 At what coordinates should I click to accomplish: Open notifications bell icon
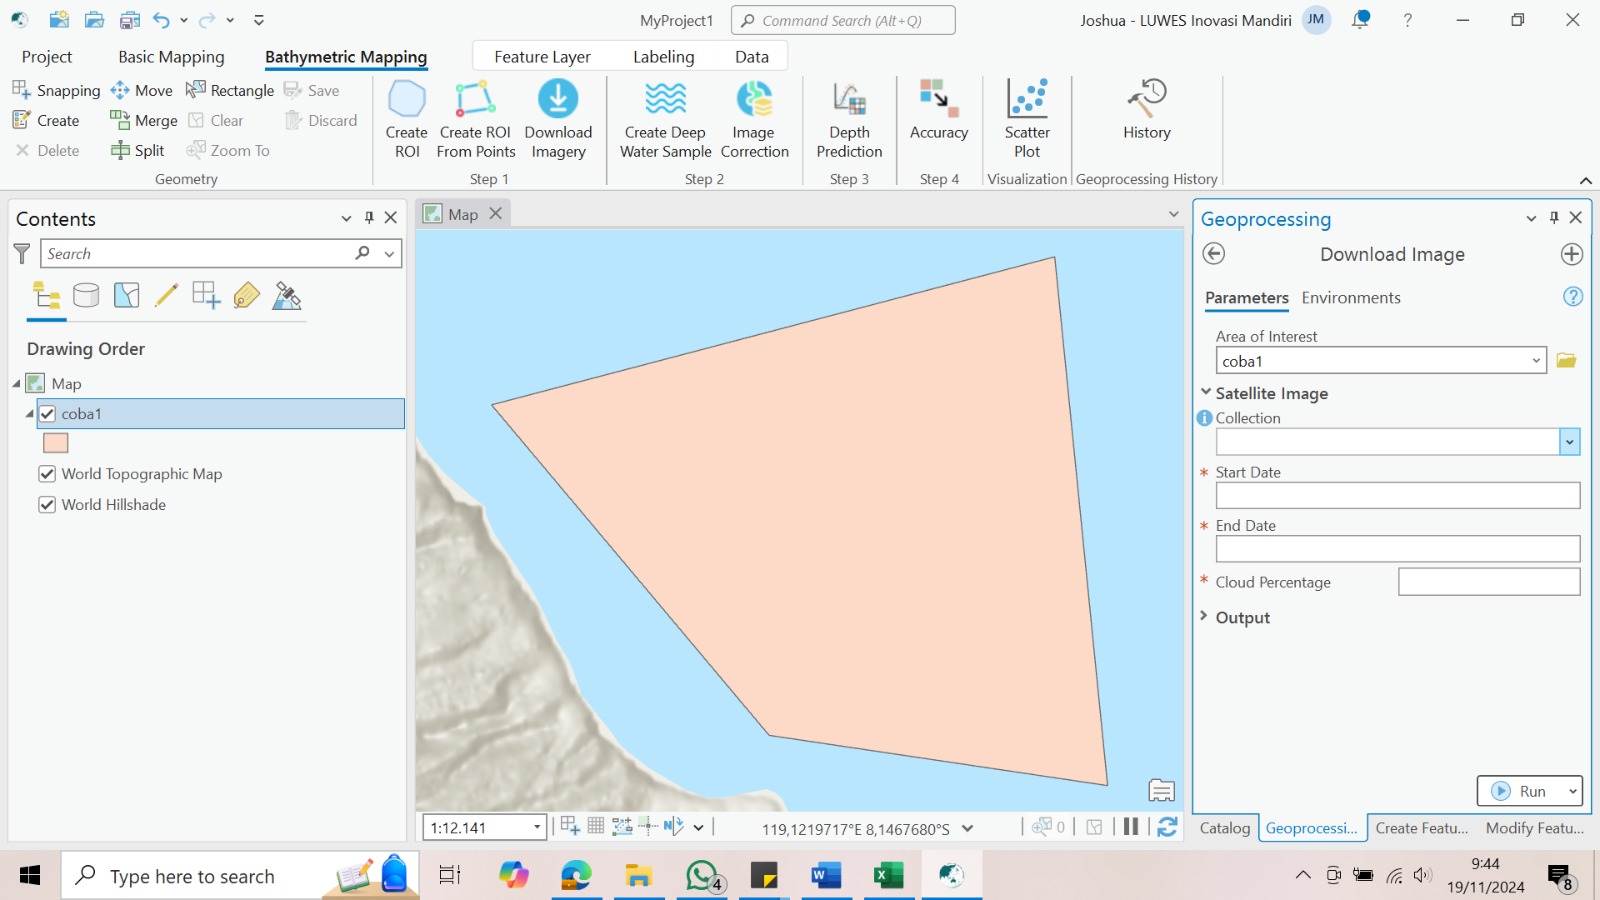point(1361,20)
